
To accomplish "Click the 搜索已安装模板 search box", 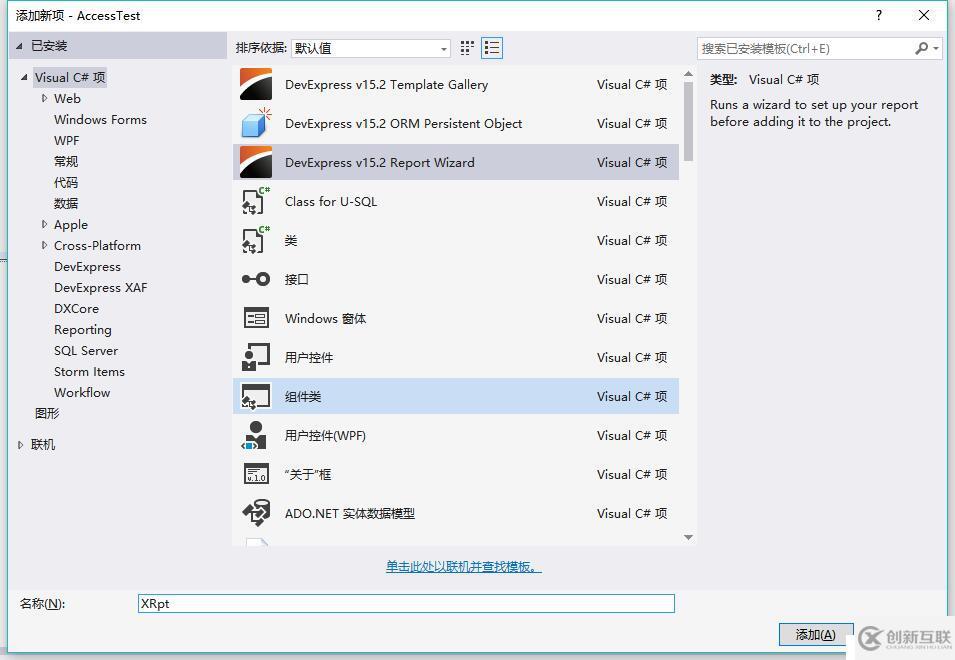I will click(x=805, y=48).
